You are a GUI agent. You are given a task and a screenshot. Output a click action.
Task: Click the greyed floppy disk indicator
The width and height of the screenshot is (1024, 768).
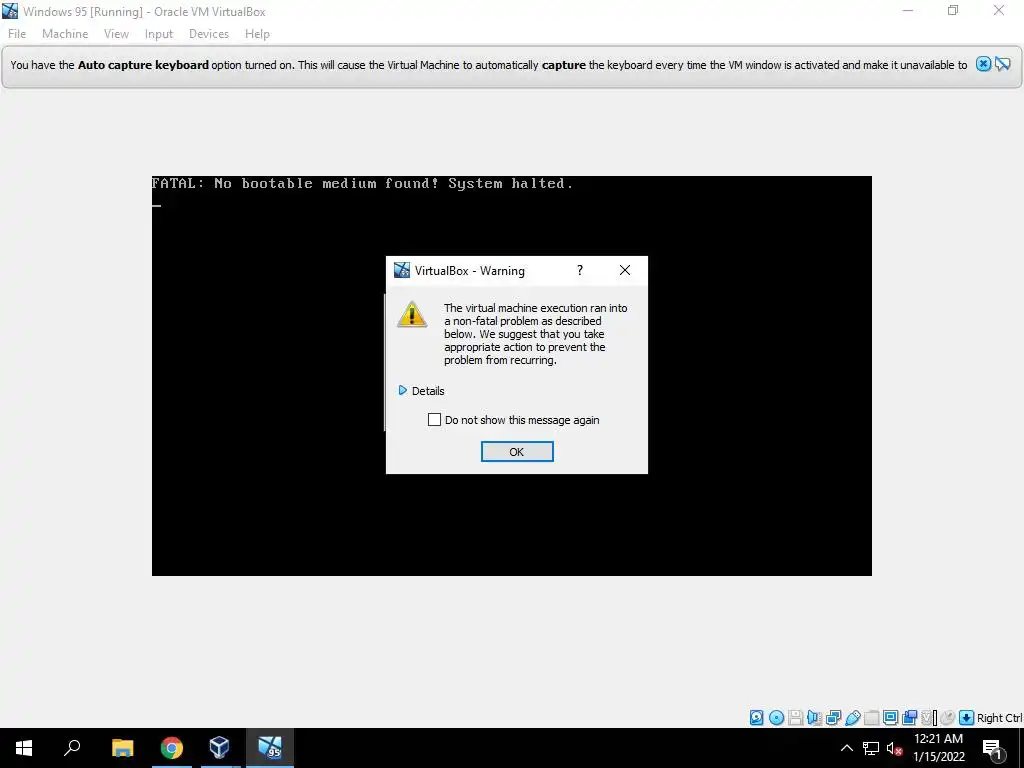[795, 718]
